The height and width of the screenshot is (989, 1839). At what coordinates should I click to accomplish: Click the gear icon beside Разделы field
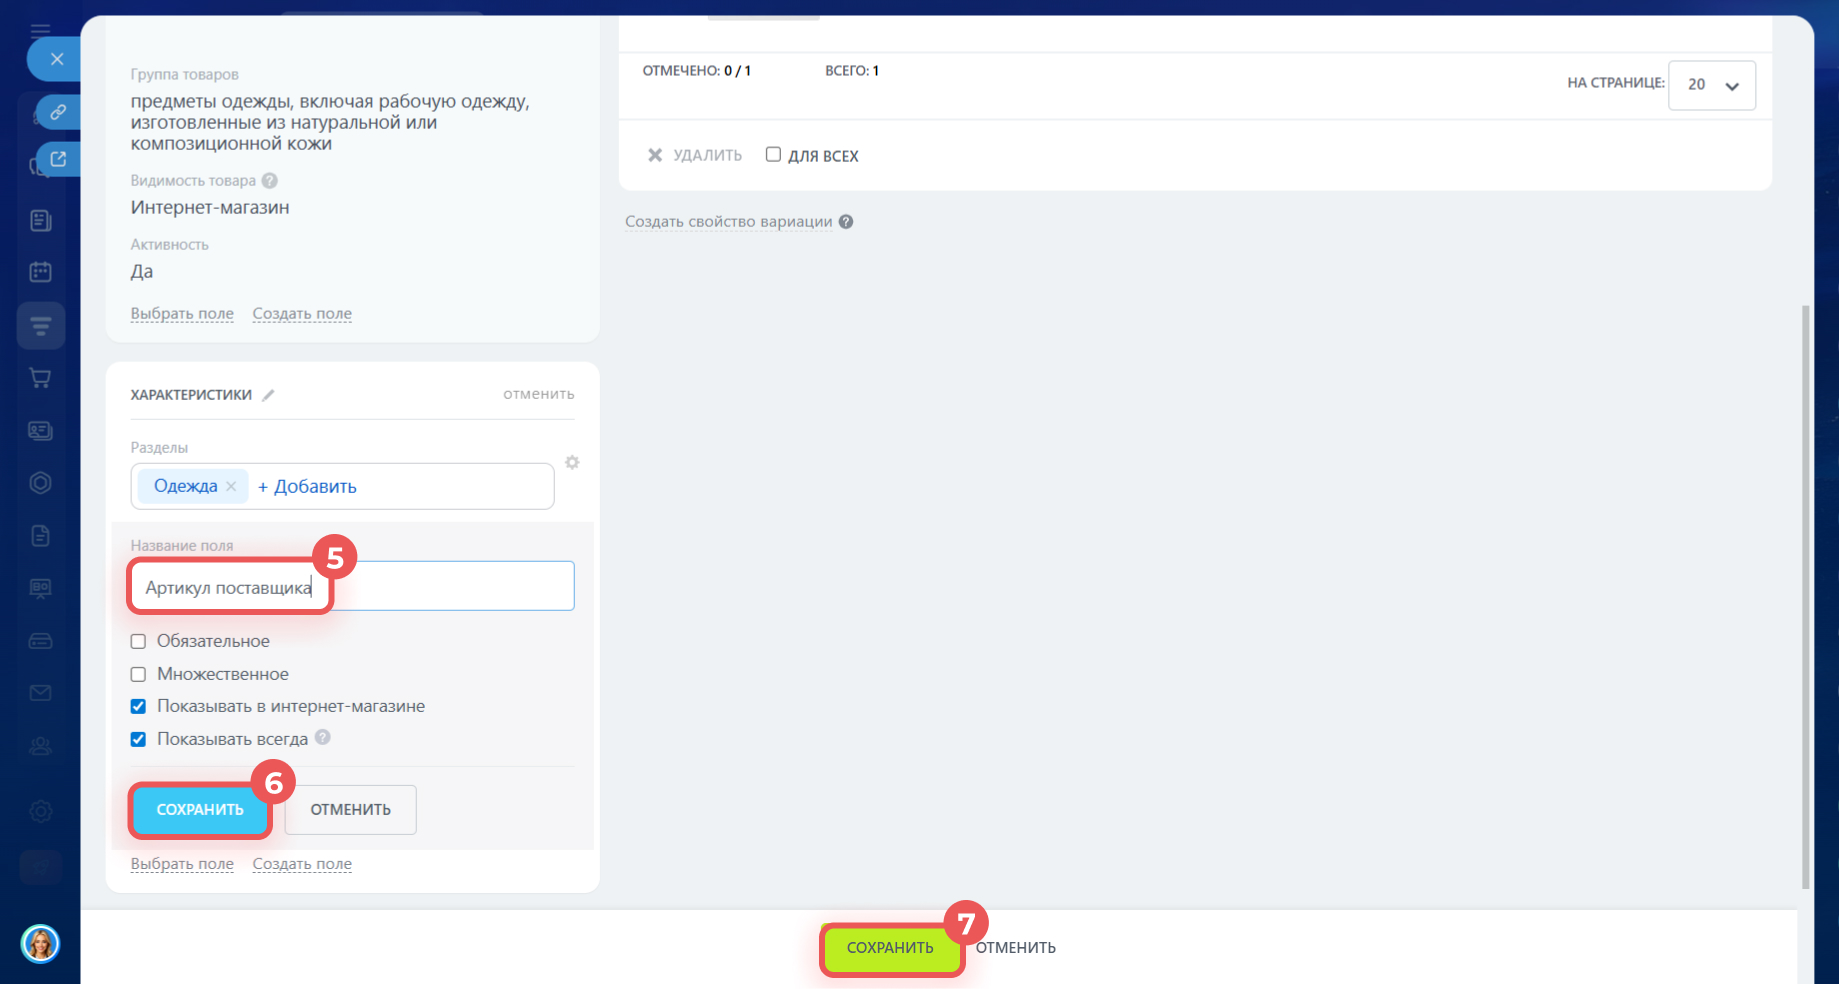click(572, 462)
